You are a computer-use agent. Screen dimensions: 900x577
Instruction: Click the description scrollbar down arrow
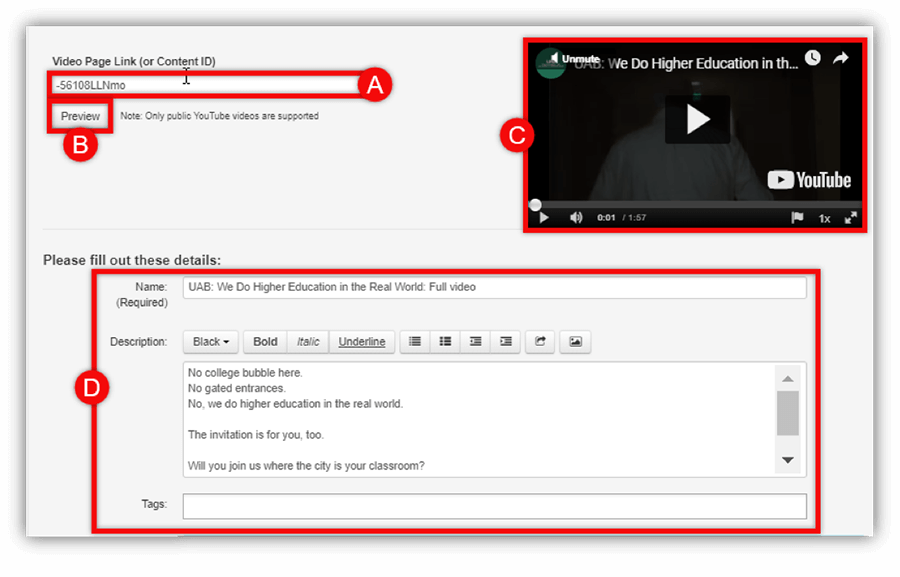tap(788, 460)
